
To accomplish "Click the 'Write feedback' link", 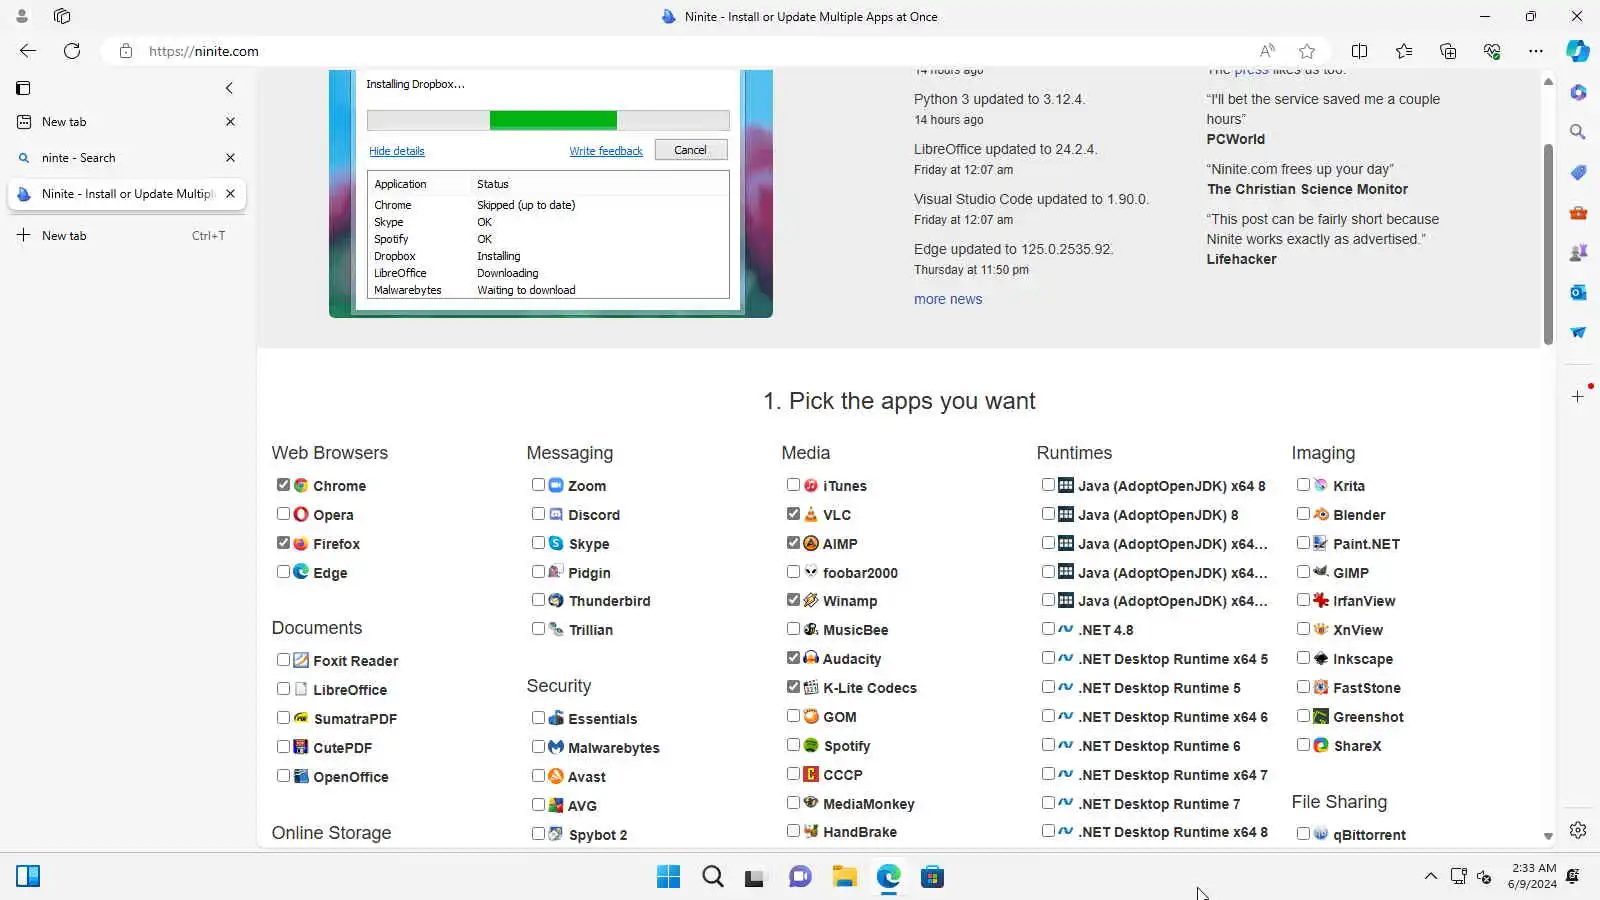I will [x=606, y=151].
